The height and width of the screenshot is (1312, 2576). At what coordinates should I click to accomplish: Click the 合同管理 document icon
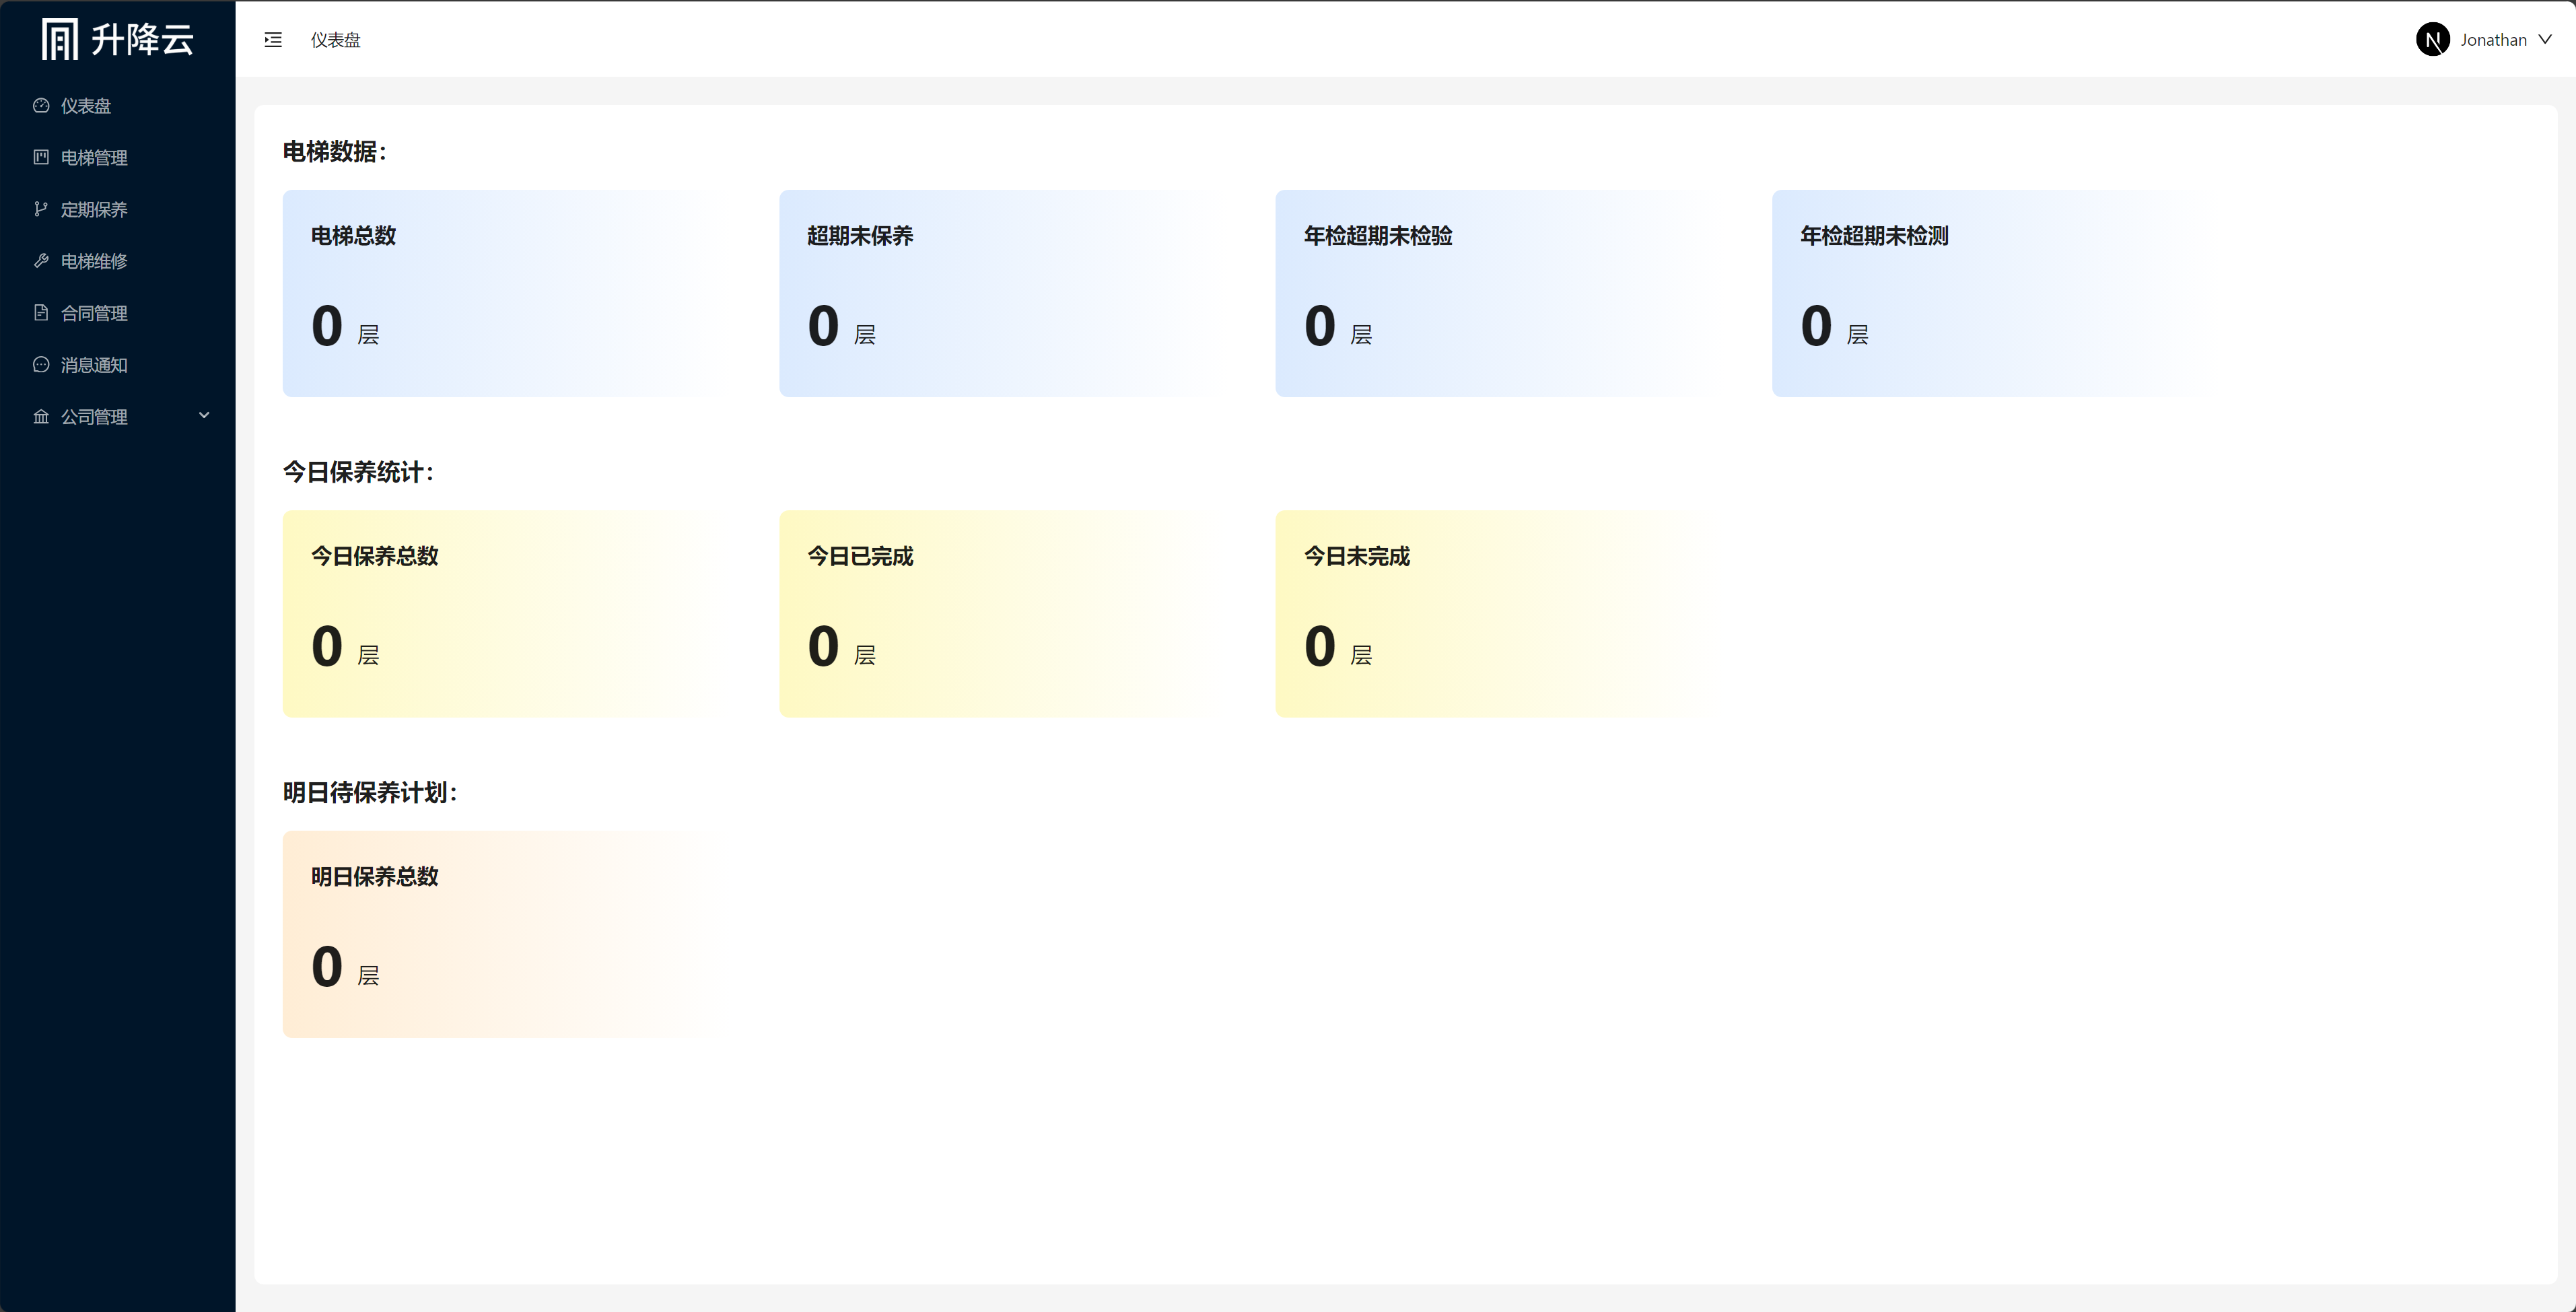click(x=41, y=313)
